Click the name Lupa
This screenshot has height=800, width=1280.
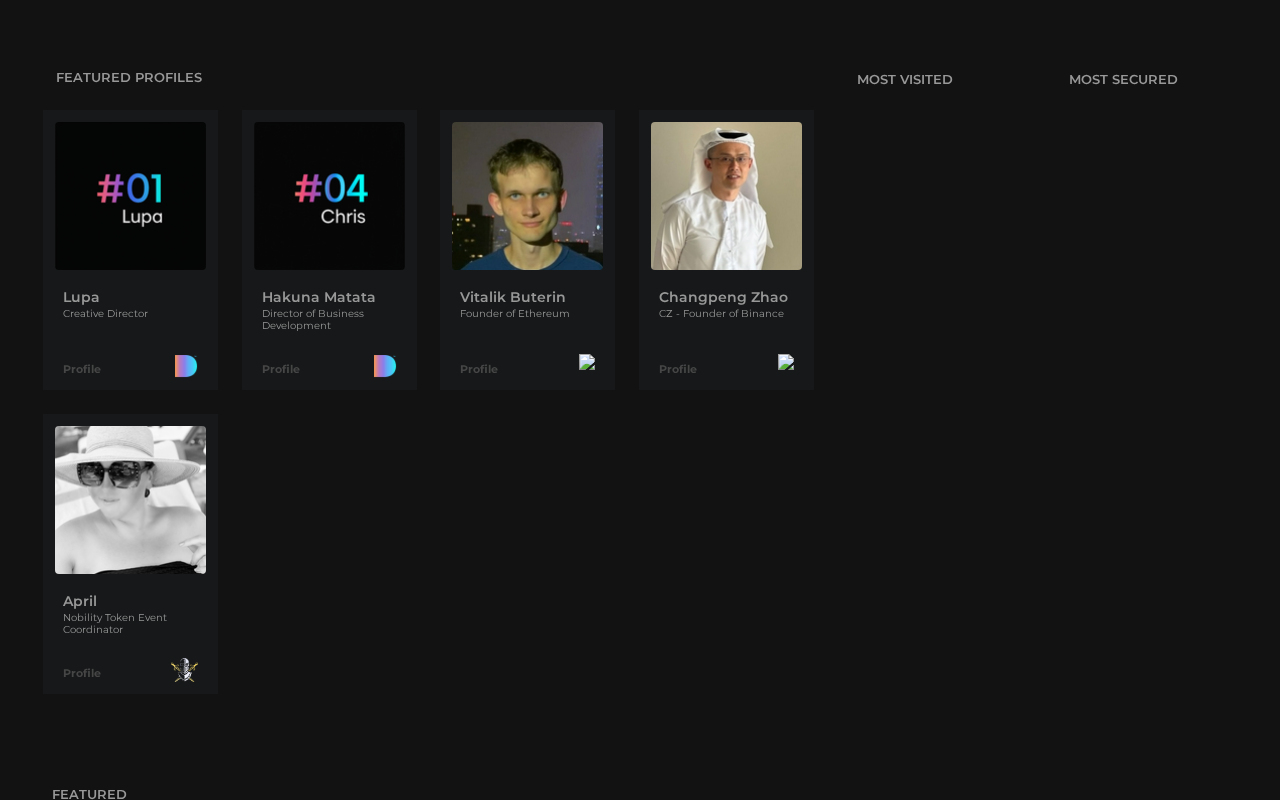click(81, 297)
